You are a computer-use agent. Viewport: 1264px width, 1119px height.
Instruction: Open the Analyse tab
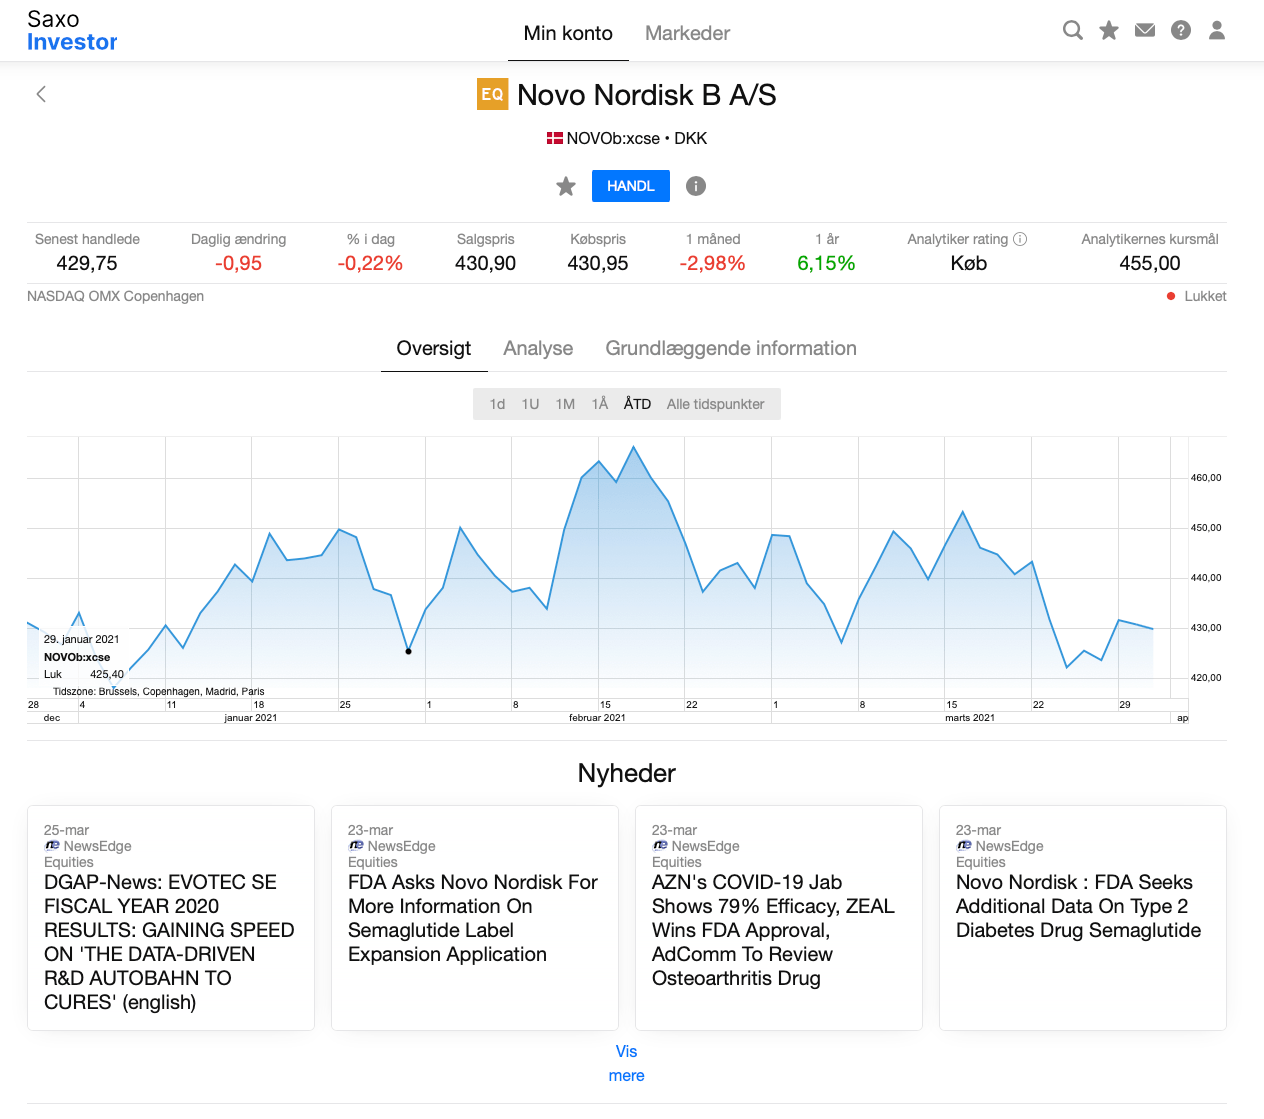pyautogui.click(x=538, y=348)
